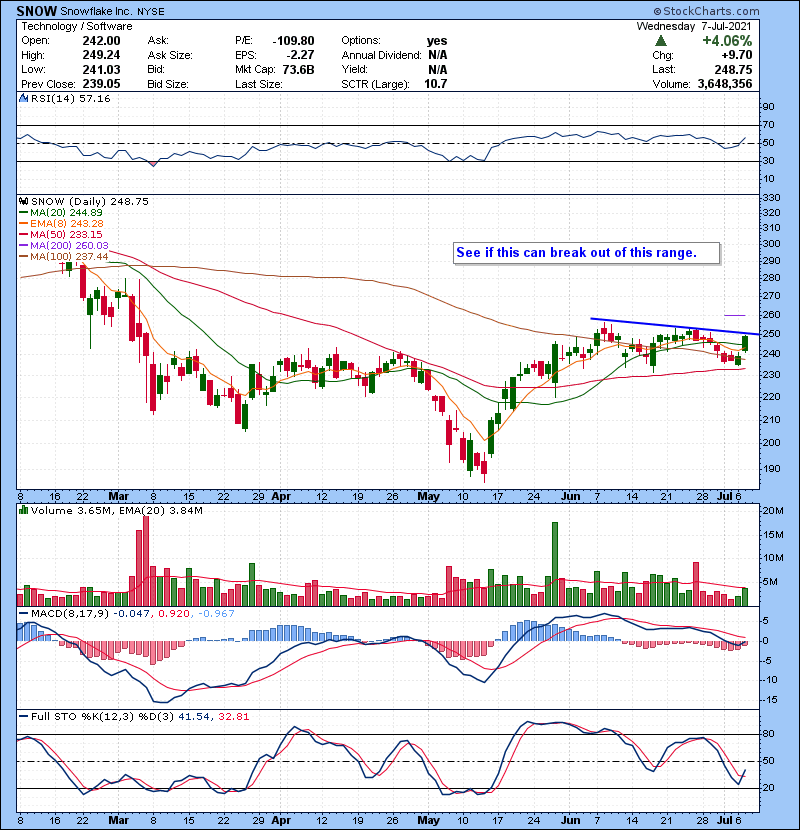The width and height of the screenshot is (800, 830).
Task: Click the StockCharts.com watermark link
Action: [x=706, y=11]
